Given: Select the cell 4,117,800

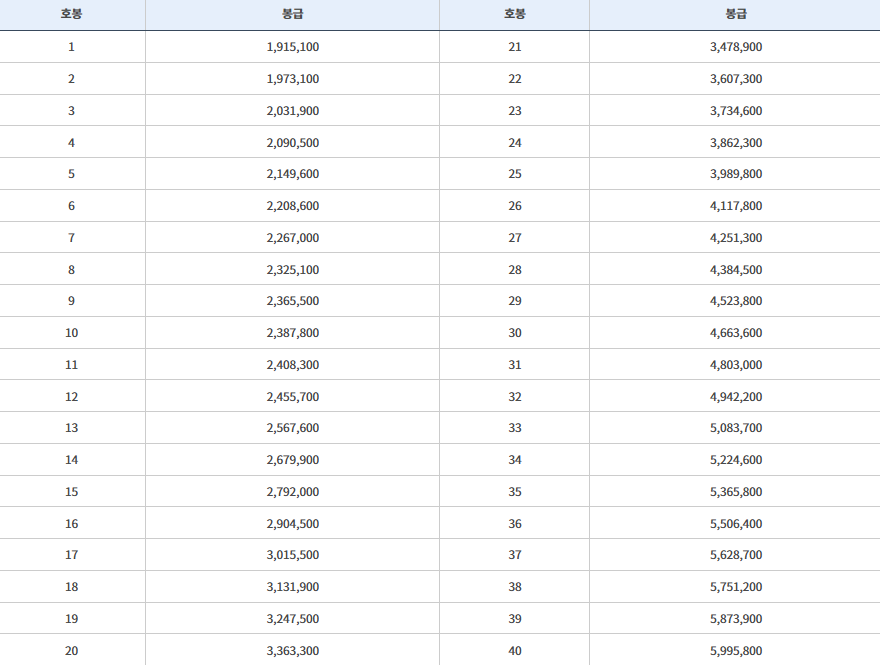Looking at the screenshot, I should (x=736, y=206).
